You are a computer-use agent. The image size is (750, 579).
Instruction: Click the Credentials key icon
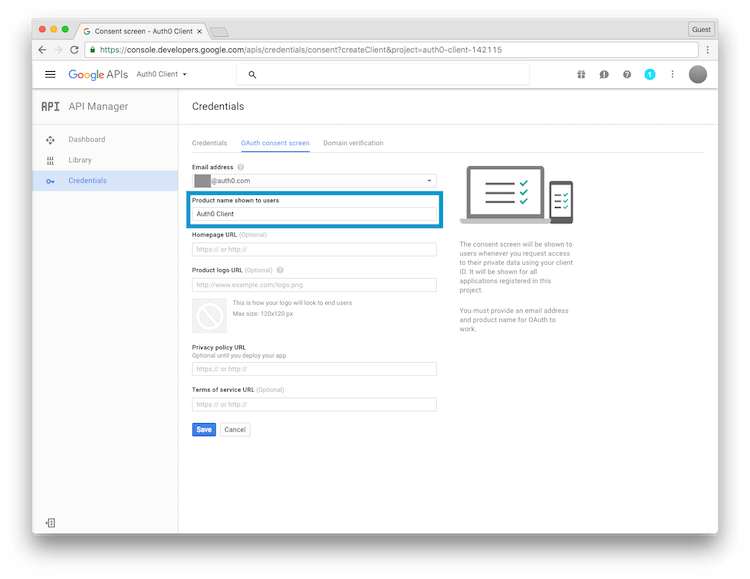tap(50, 181)
